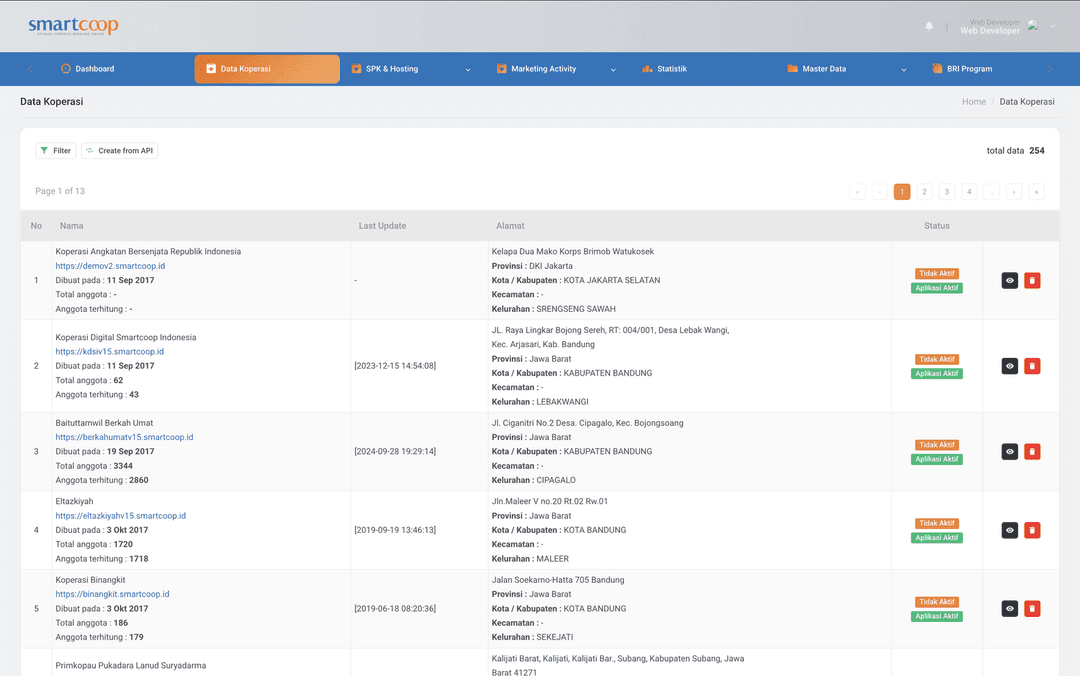Delete Koperasi Angkatan Bersenjata with trash icon
The width and height of the screenshot is (1080, 676).
tap(1032, 280)
